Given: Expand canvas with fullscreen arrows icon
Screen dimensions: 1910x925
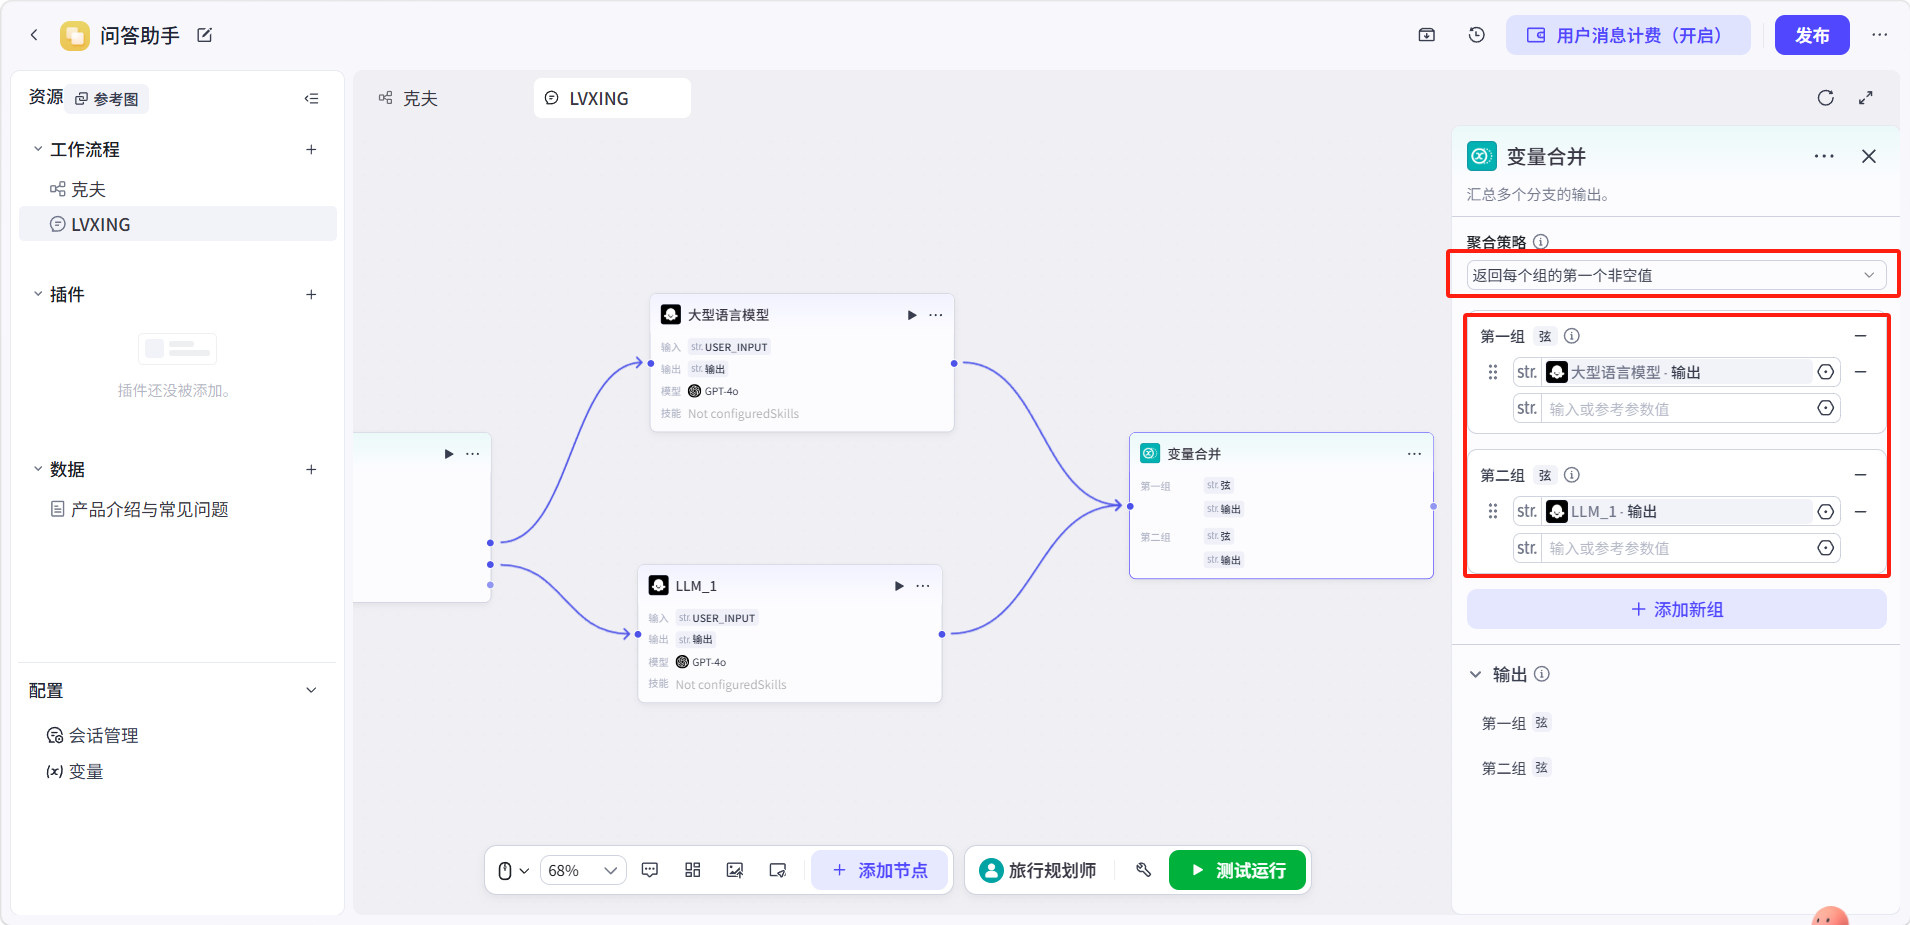Looking at the screenshot, I should click(1866, 98).
